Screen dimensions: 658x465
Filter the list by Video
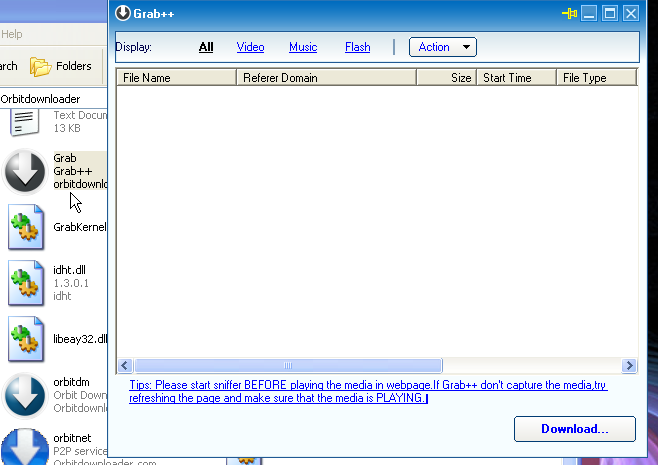[x=250, y=47]
